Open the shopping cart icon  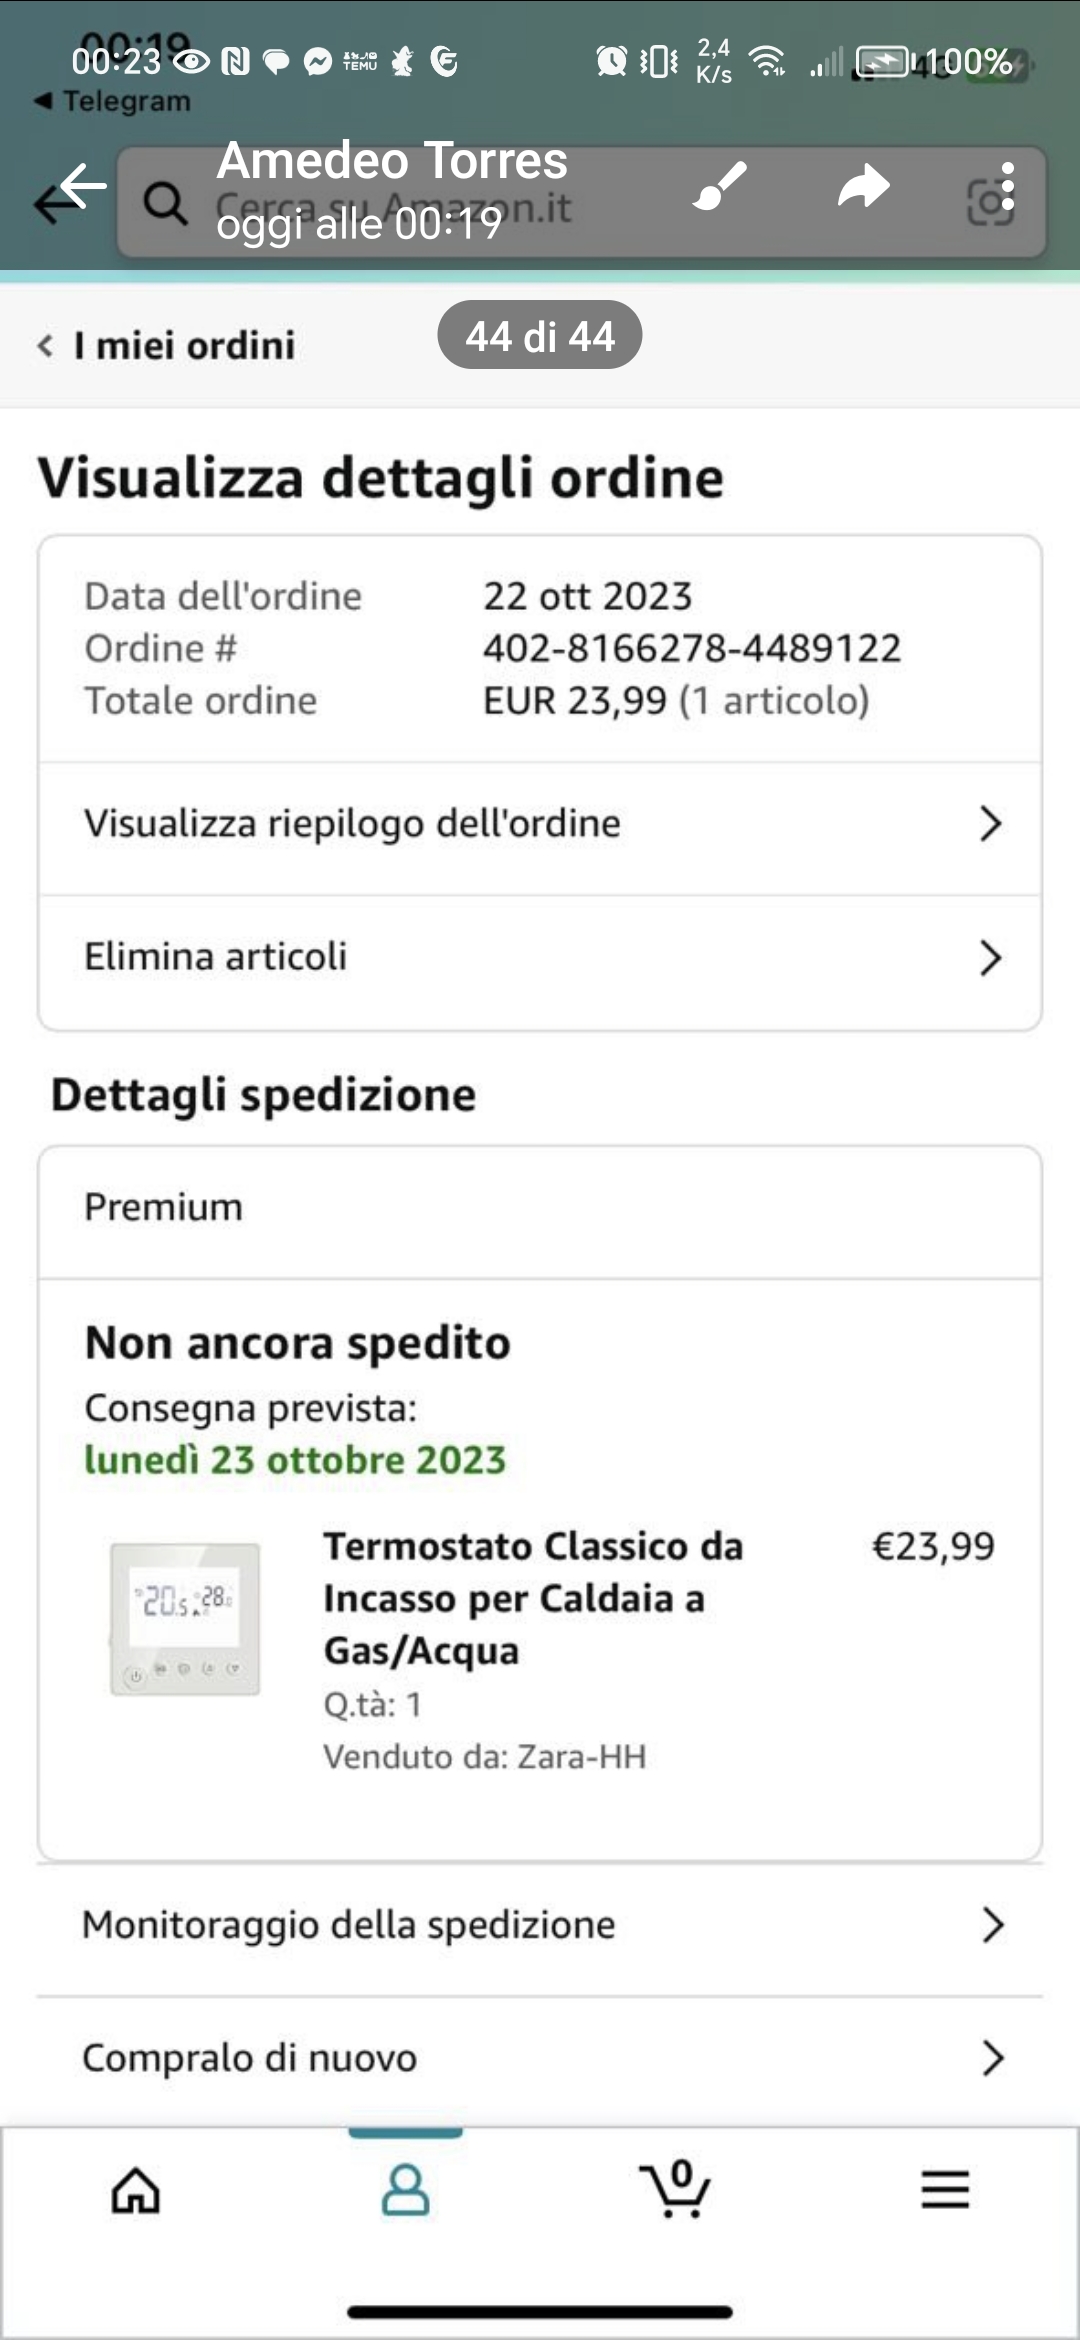point(675,2189)
